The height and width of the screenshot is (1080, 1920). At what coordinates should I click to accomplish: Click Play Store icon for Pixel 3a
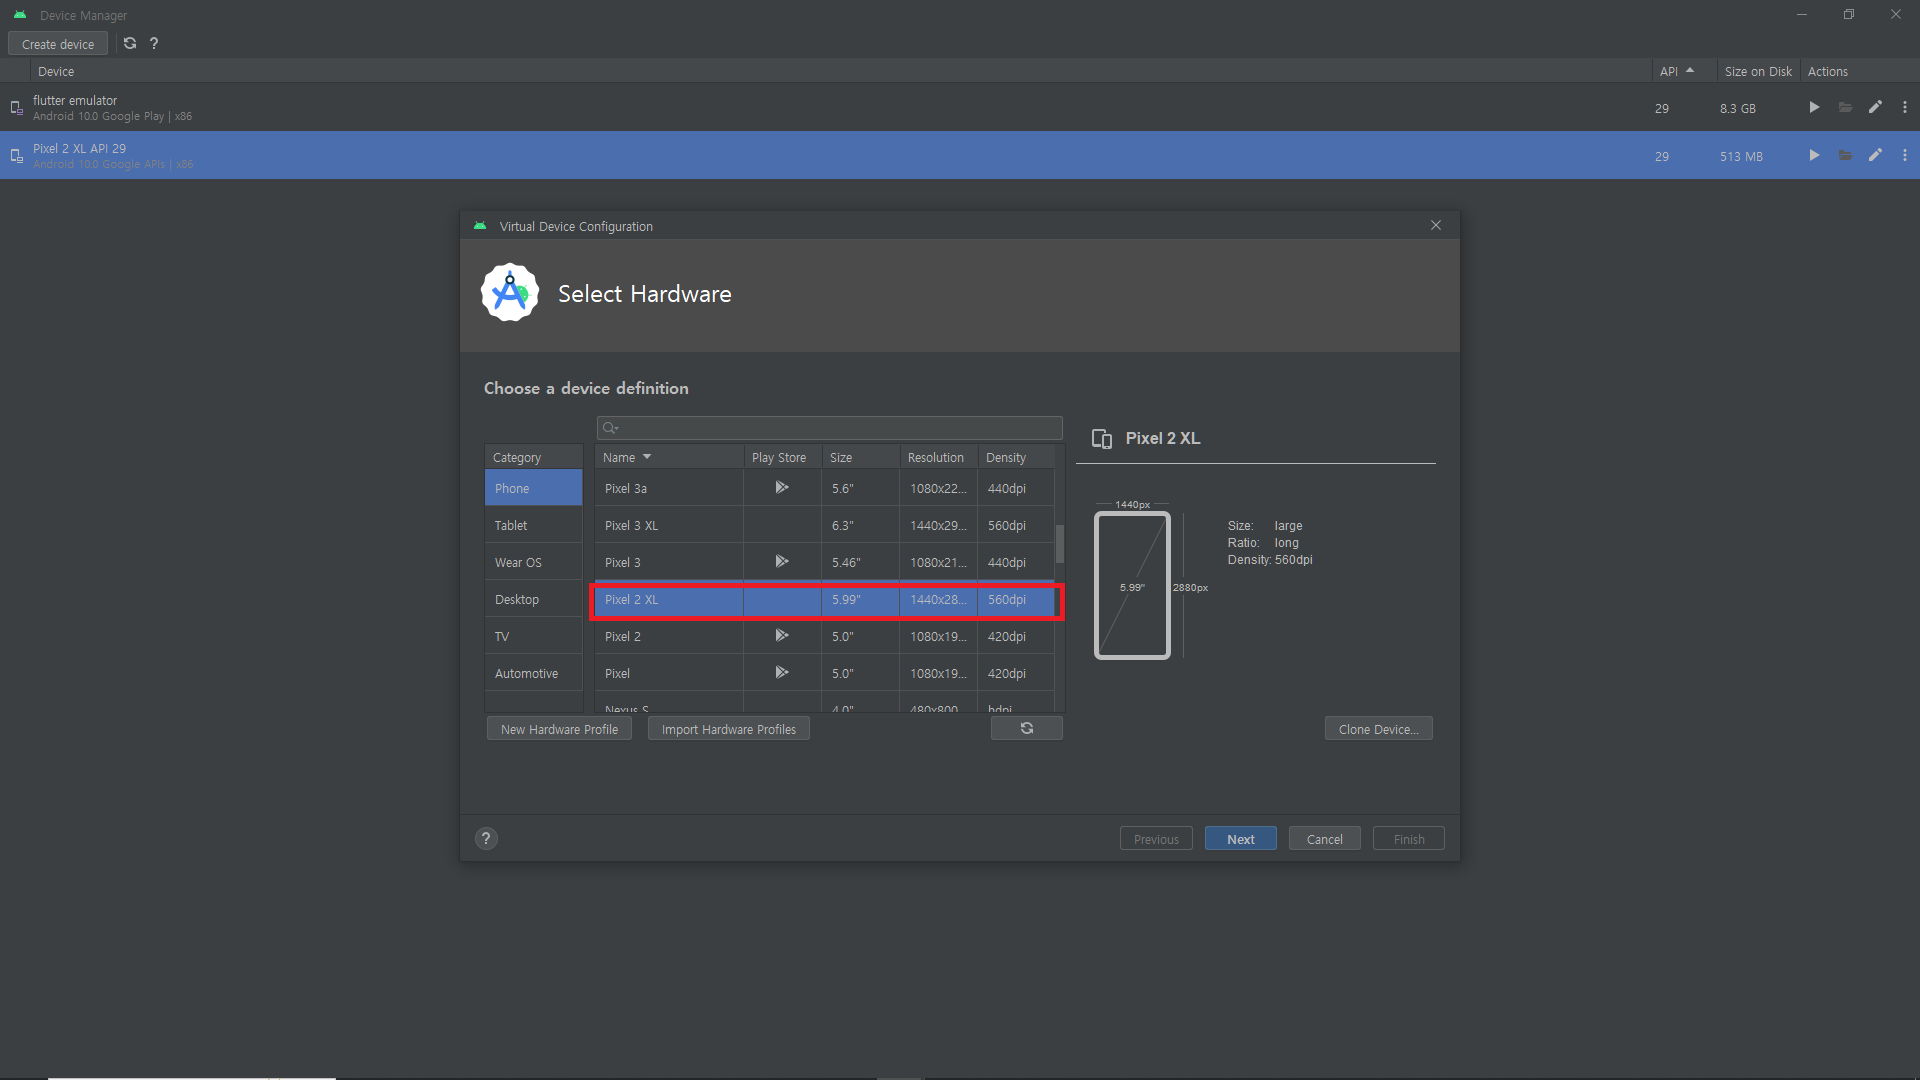[x=782, y=488]
